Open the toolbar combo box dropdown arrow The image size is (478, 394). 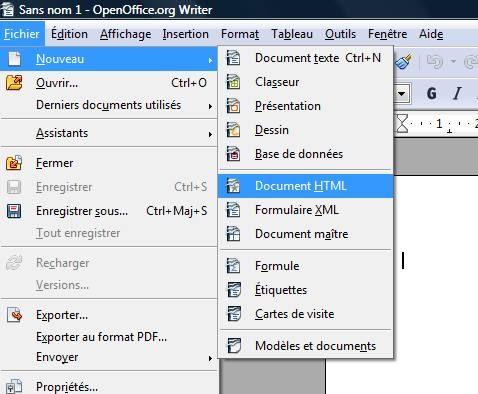point(402,93)
